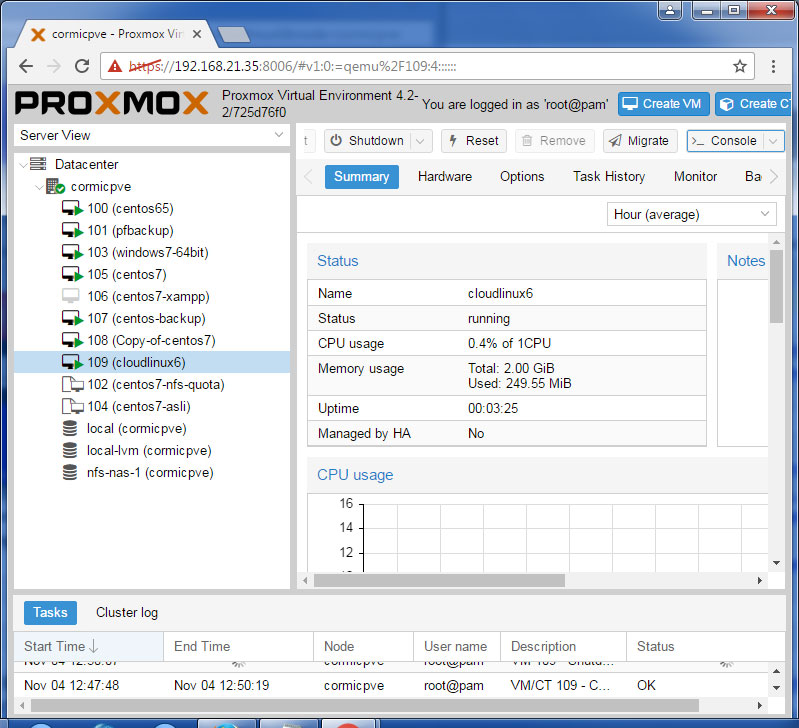799x728 pixels.
Task: Sort by the Node column header
Action: 363,646
